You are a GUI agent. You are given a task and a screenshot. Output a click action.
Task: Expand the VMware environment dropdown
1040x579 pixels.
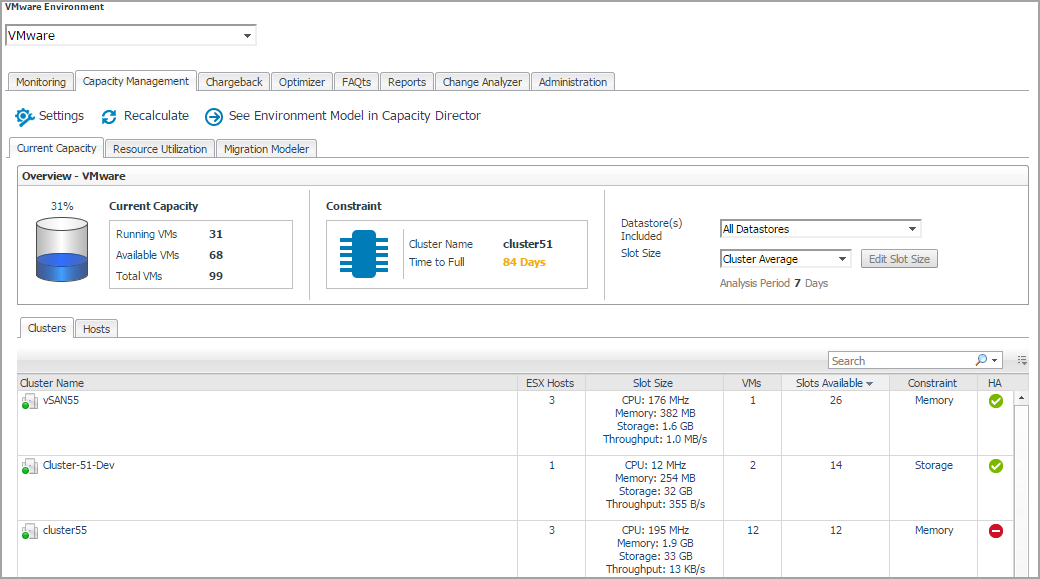tap(247, 36)
